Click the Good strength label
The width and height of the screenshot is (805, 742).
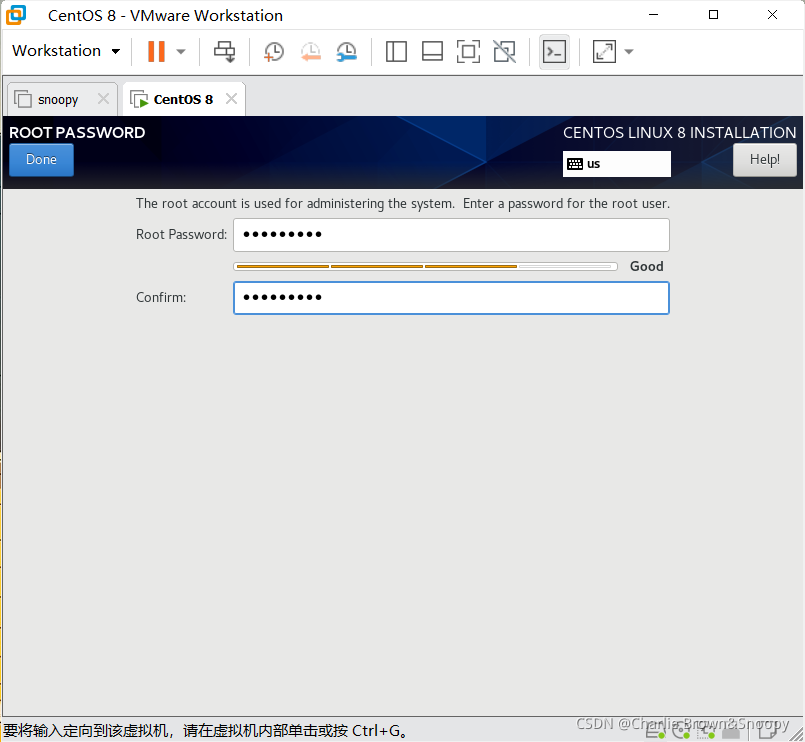[646, 266]
